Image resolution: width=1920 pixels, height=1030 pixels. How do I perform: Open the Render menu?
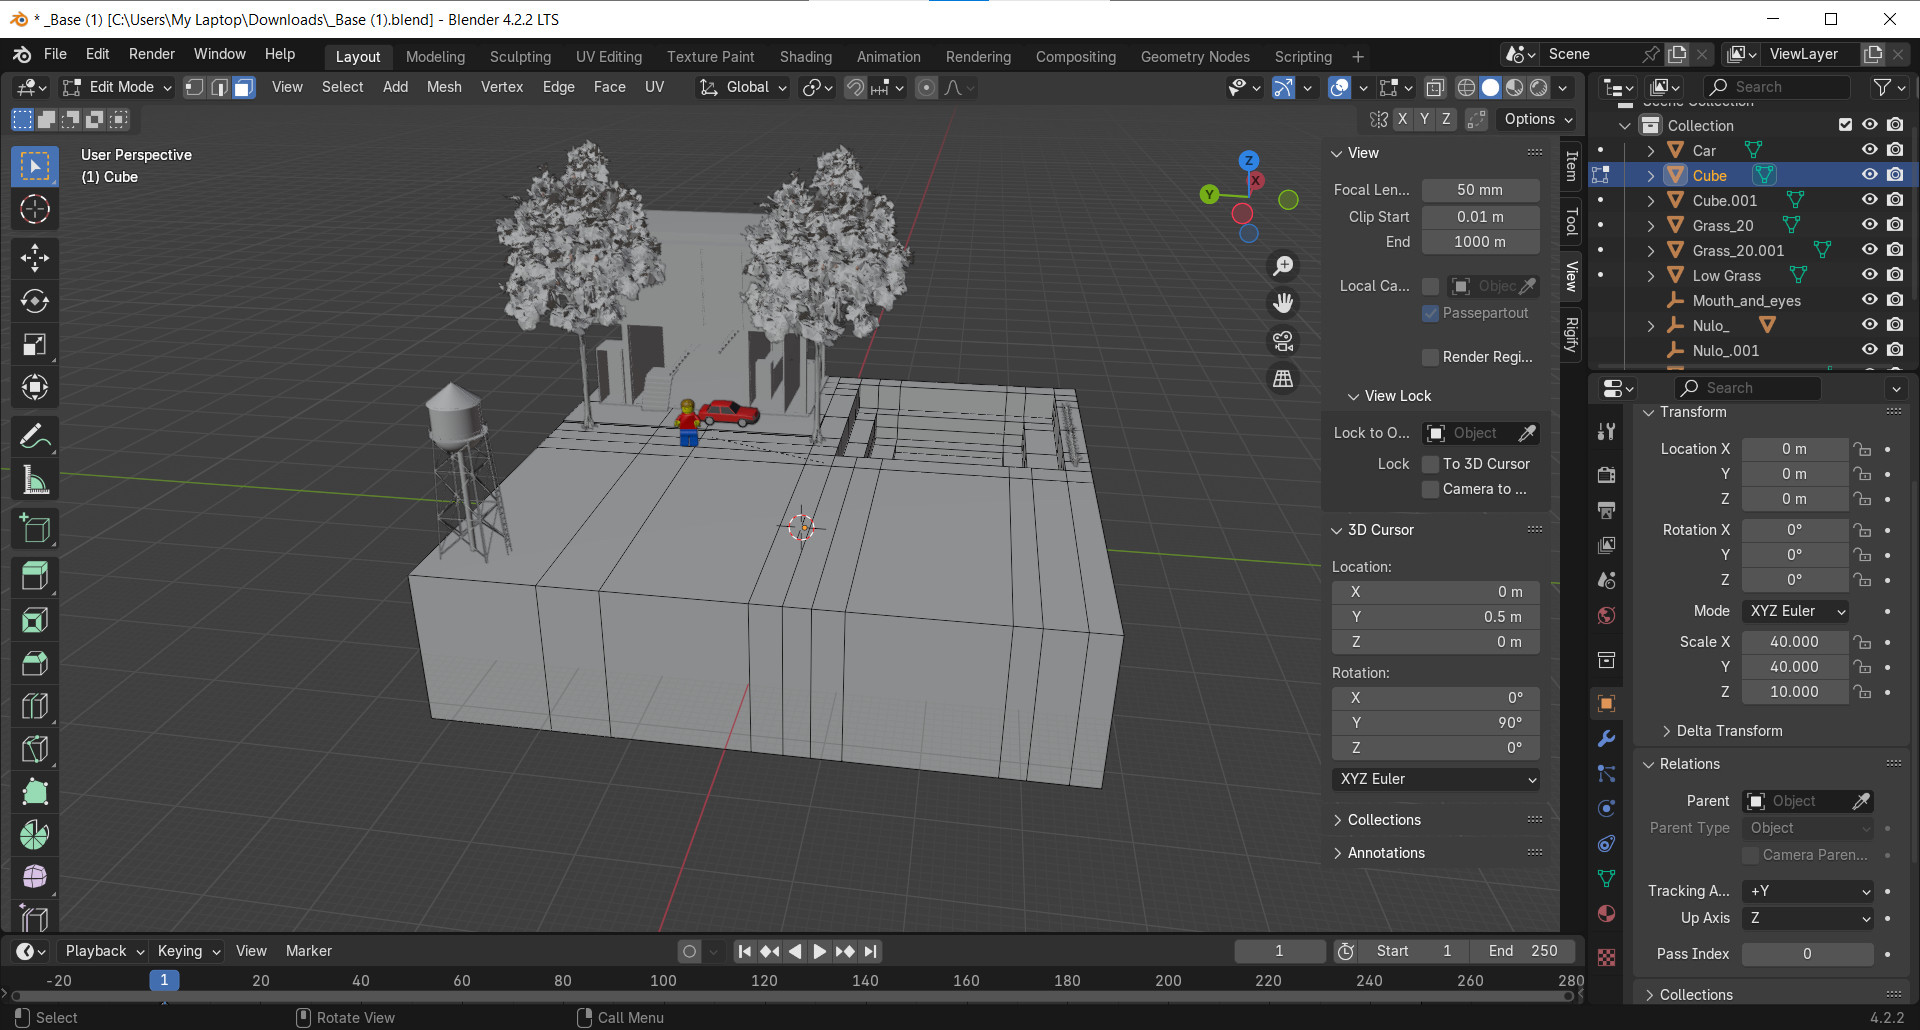pyautogui.click(x=152, y=54)
